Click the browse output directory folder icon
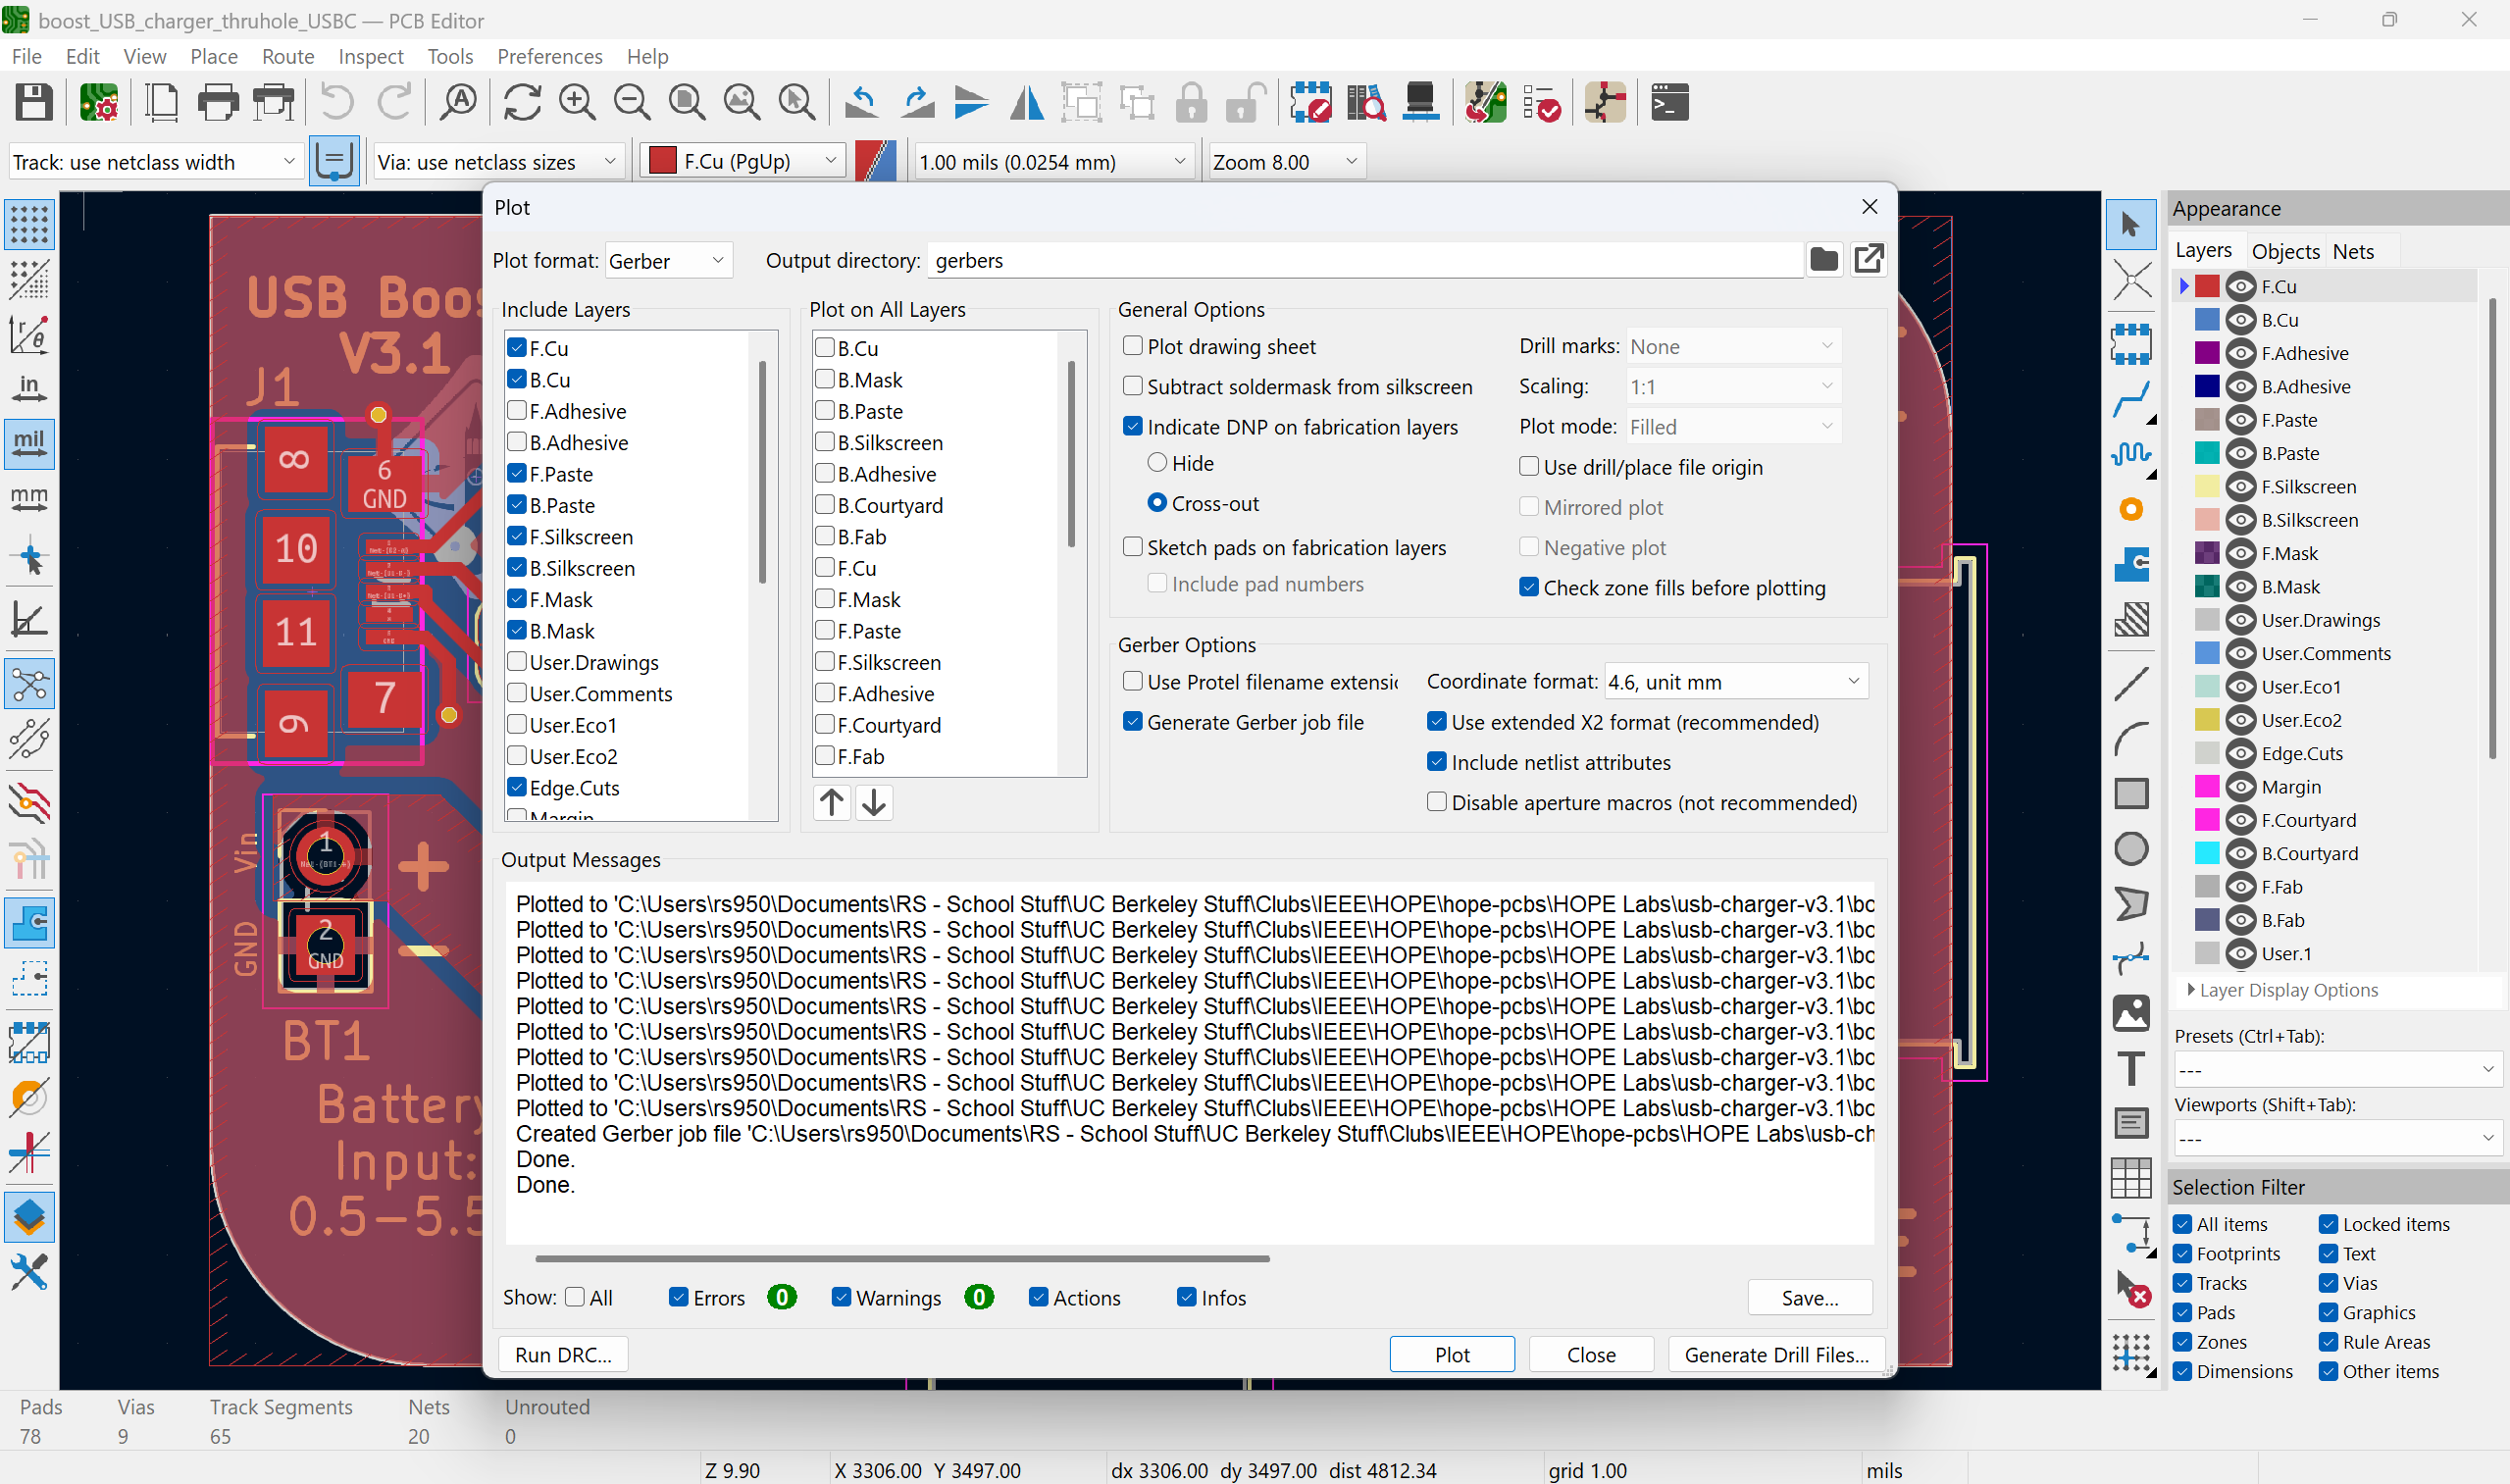Image resolution: width=2510 pixels, height=1484 pixels. (x=1823, y=260)
